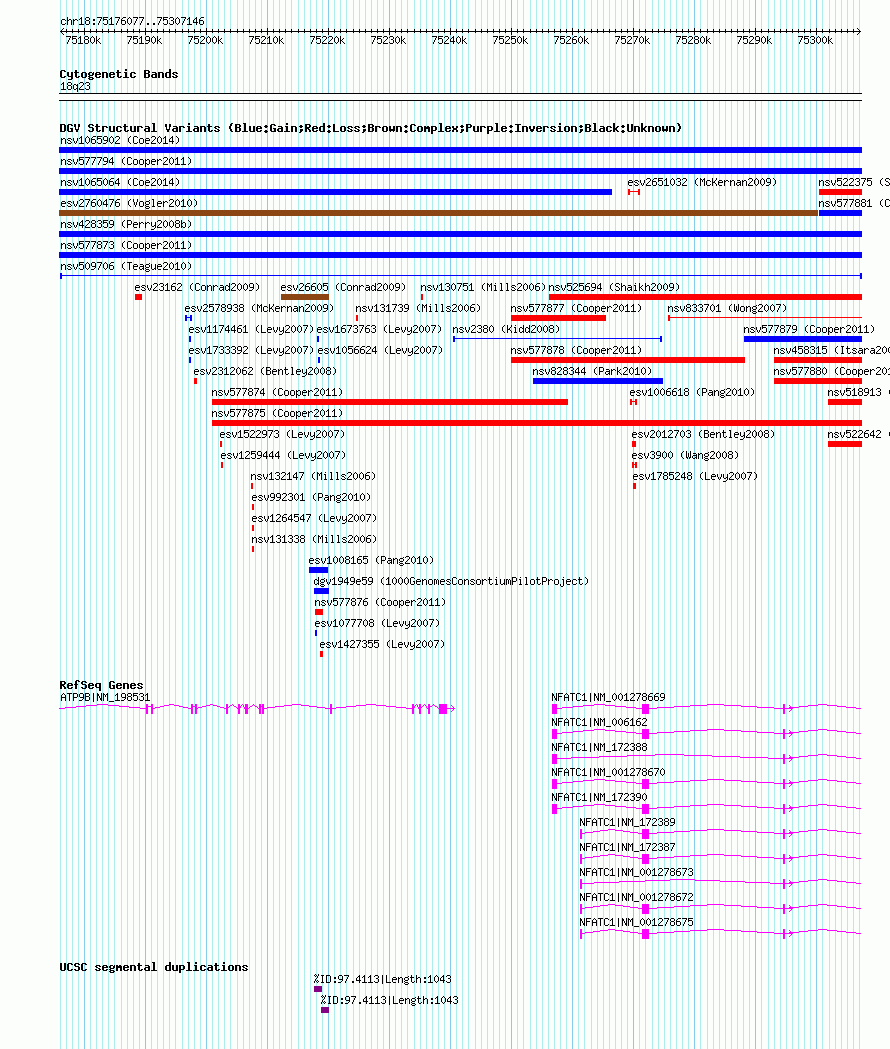Click nsv2380 (Kidd2008) label
This screenshot has width=890, height=1049.
506,329
